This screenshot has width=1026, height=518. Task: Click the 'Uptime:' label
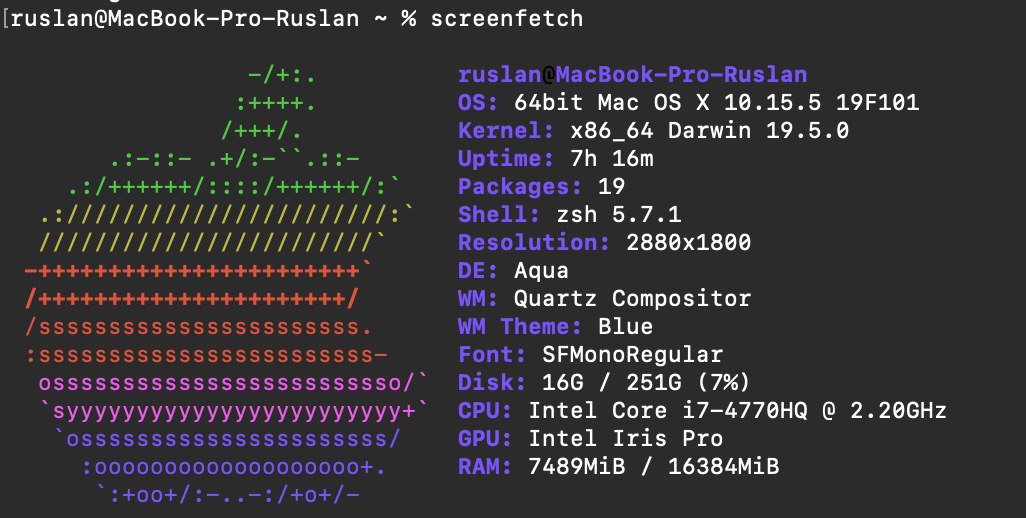(506, 159)
